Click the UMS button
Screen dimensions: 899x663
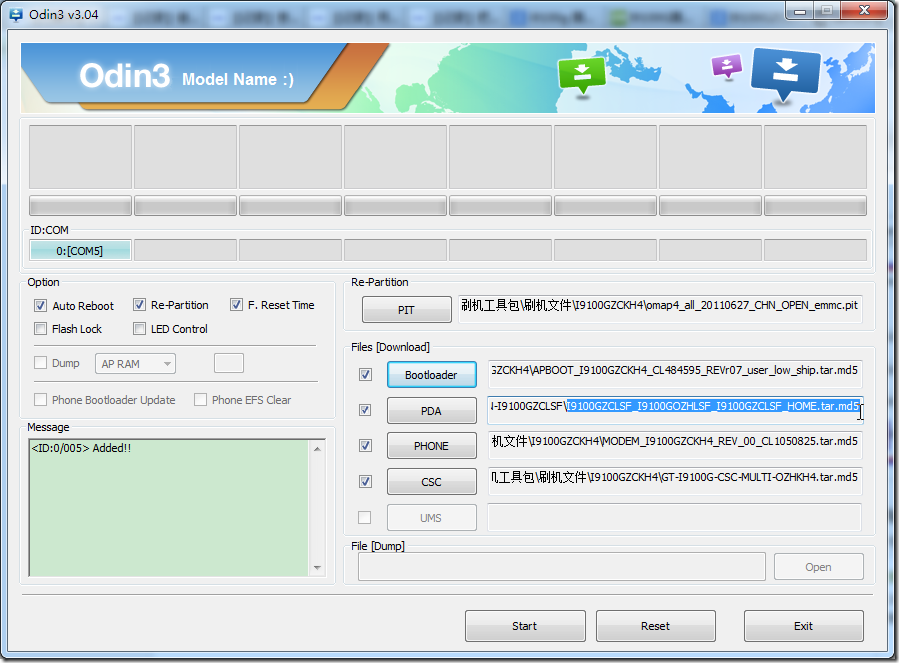coord(432,518)
